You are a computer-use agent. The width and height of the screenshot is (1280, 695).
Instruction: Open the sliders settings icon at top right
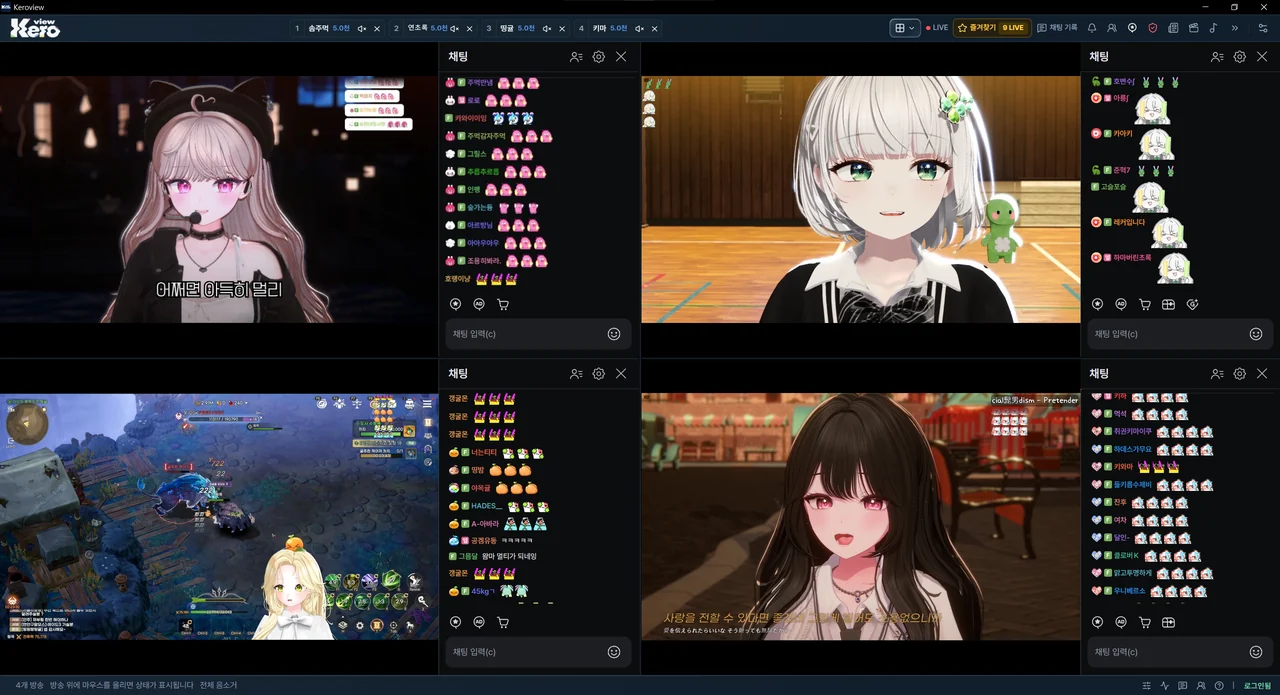pyautogui.click(x=1262, y=28)
